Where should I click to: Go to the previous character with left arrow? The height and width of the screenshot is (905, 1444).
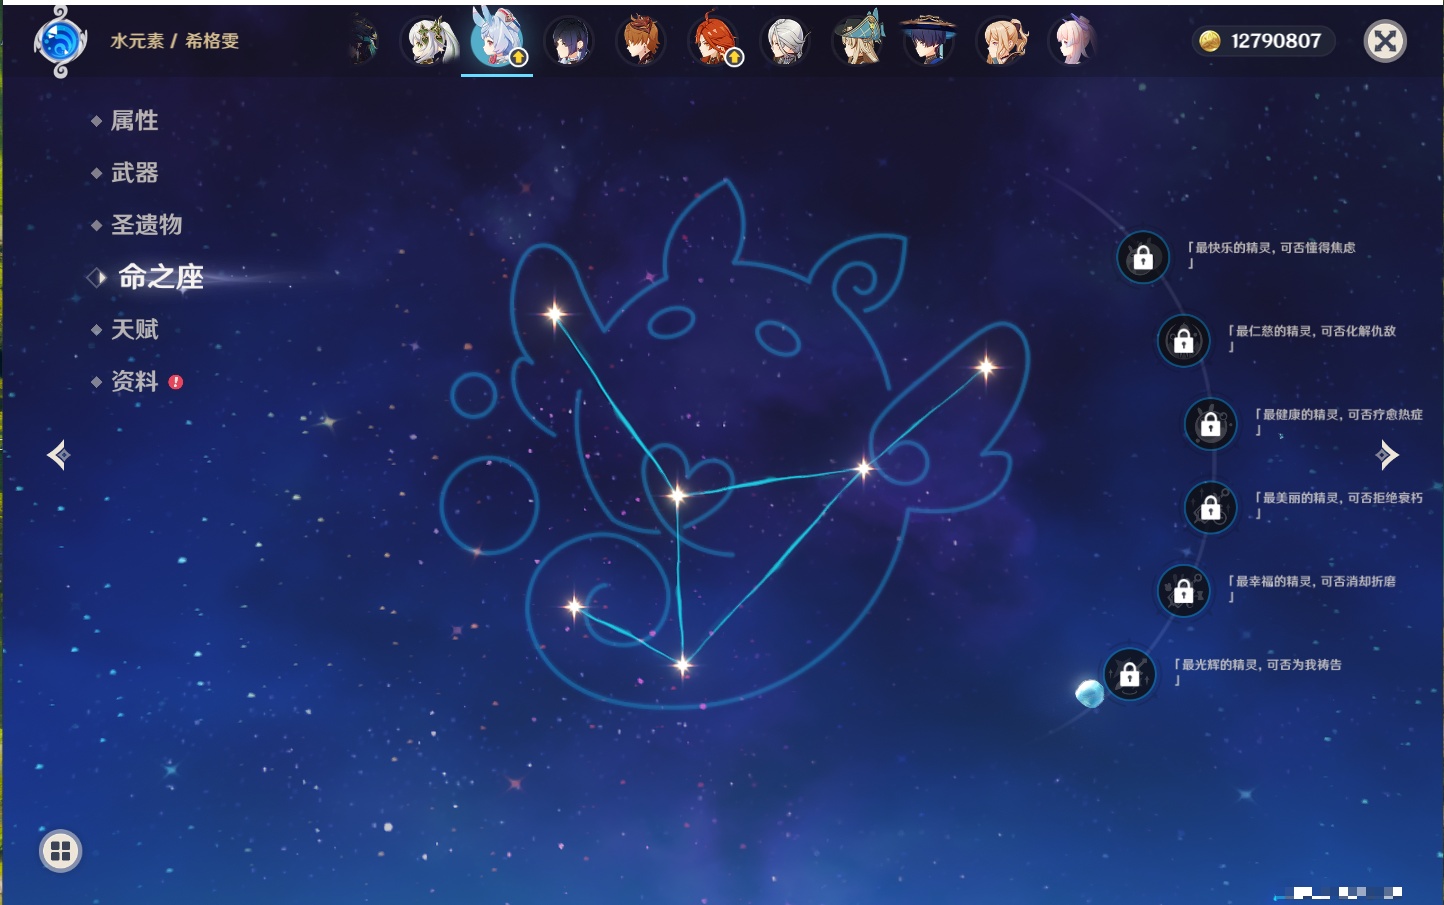point(58,455)
